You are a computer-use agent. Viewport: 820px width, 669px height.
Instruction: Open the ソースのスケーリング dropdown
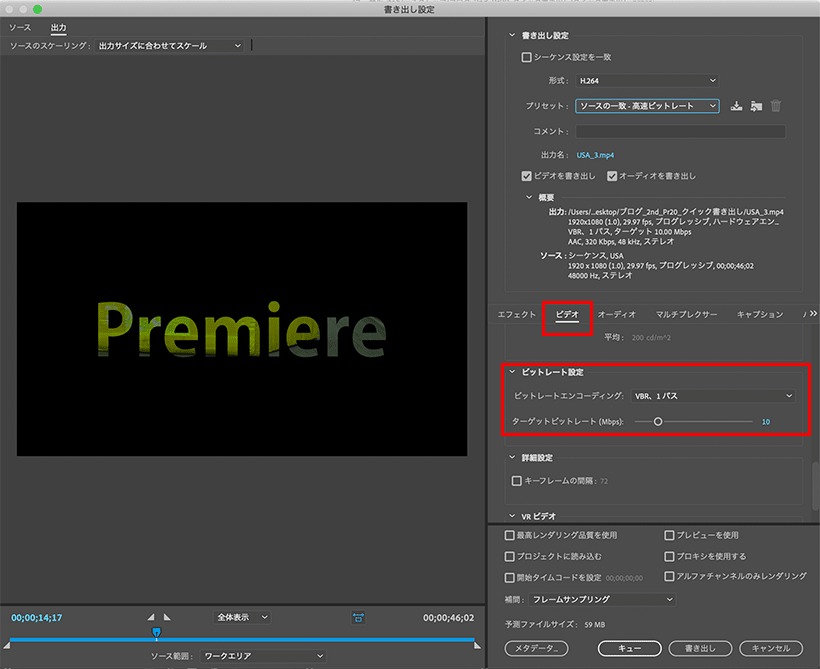(170, 46)
